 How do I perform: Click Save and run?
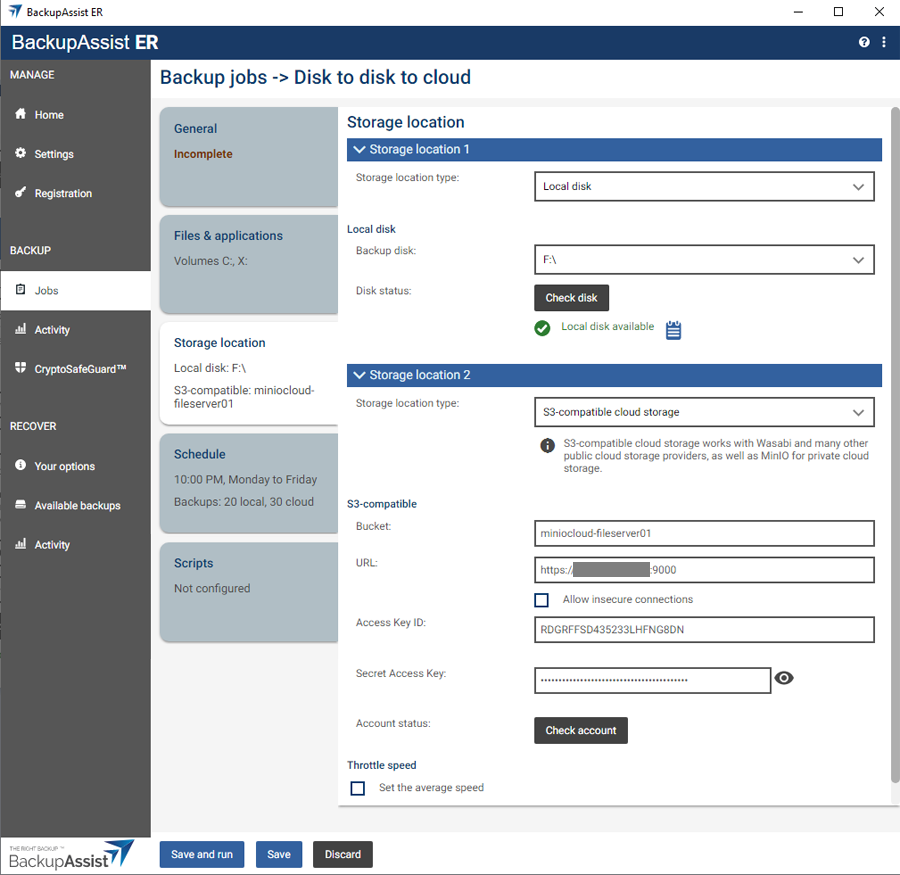click(202, 854)
